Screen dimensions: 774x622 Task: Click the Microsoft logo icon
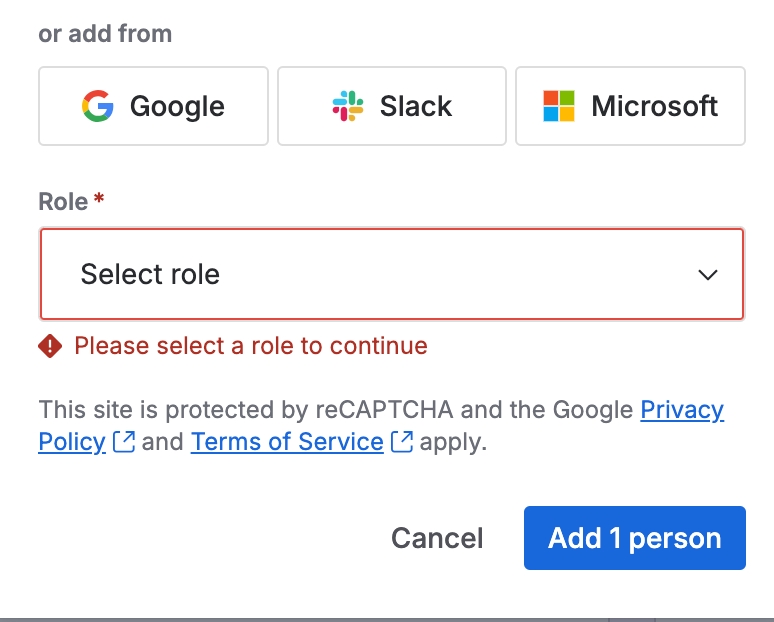559,106
